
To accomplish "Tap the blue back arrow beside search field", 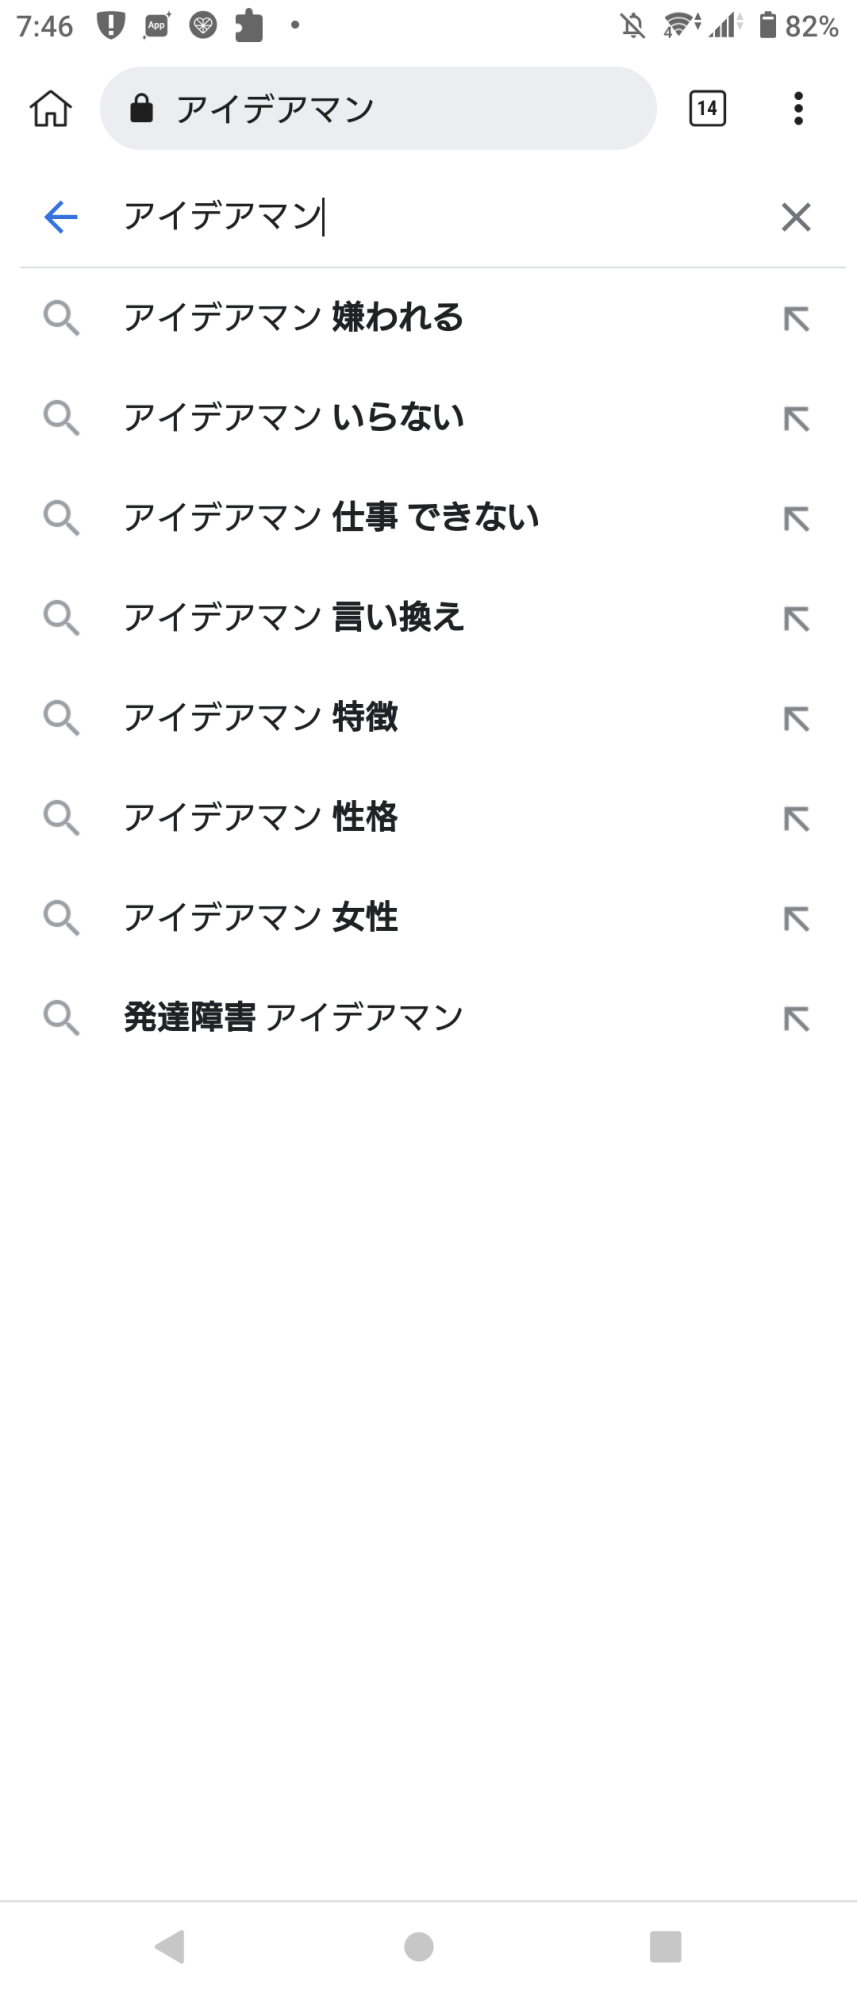I will point(61,217).
